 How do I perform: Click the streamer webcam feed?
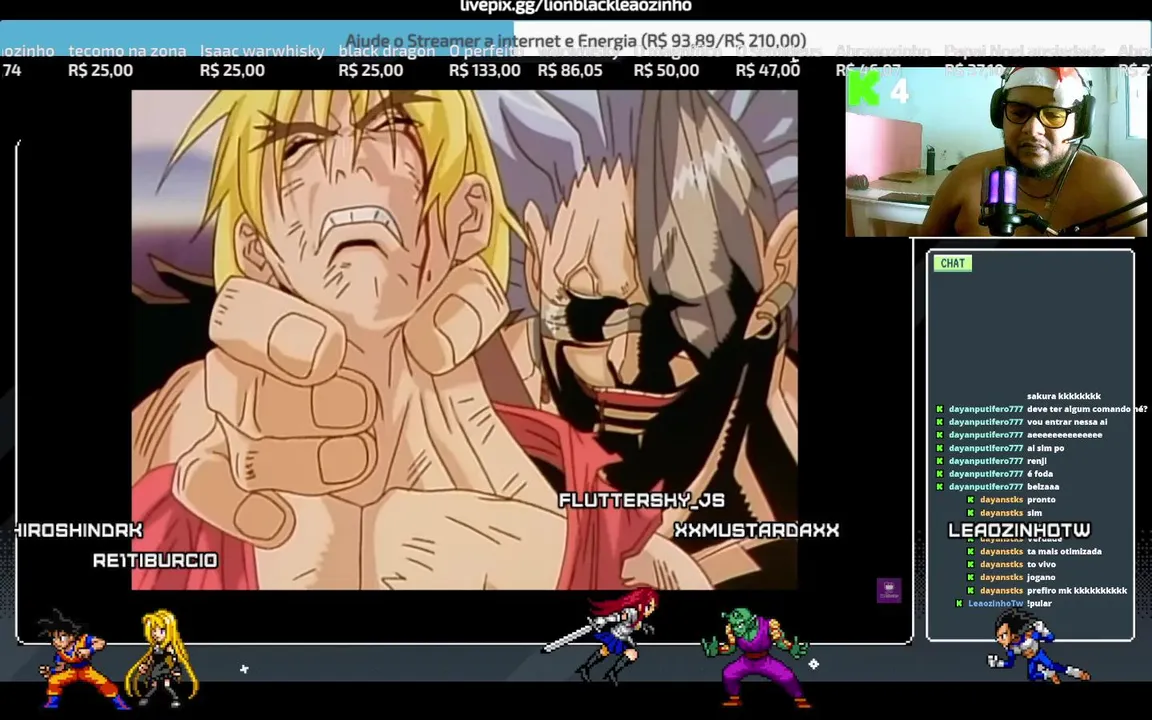996,151
